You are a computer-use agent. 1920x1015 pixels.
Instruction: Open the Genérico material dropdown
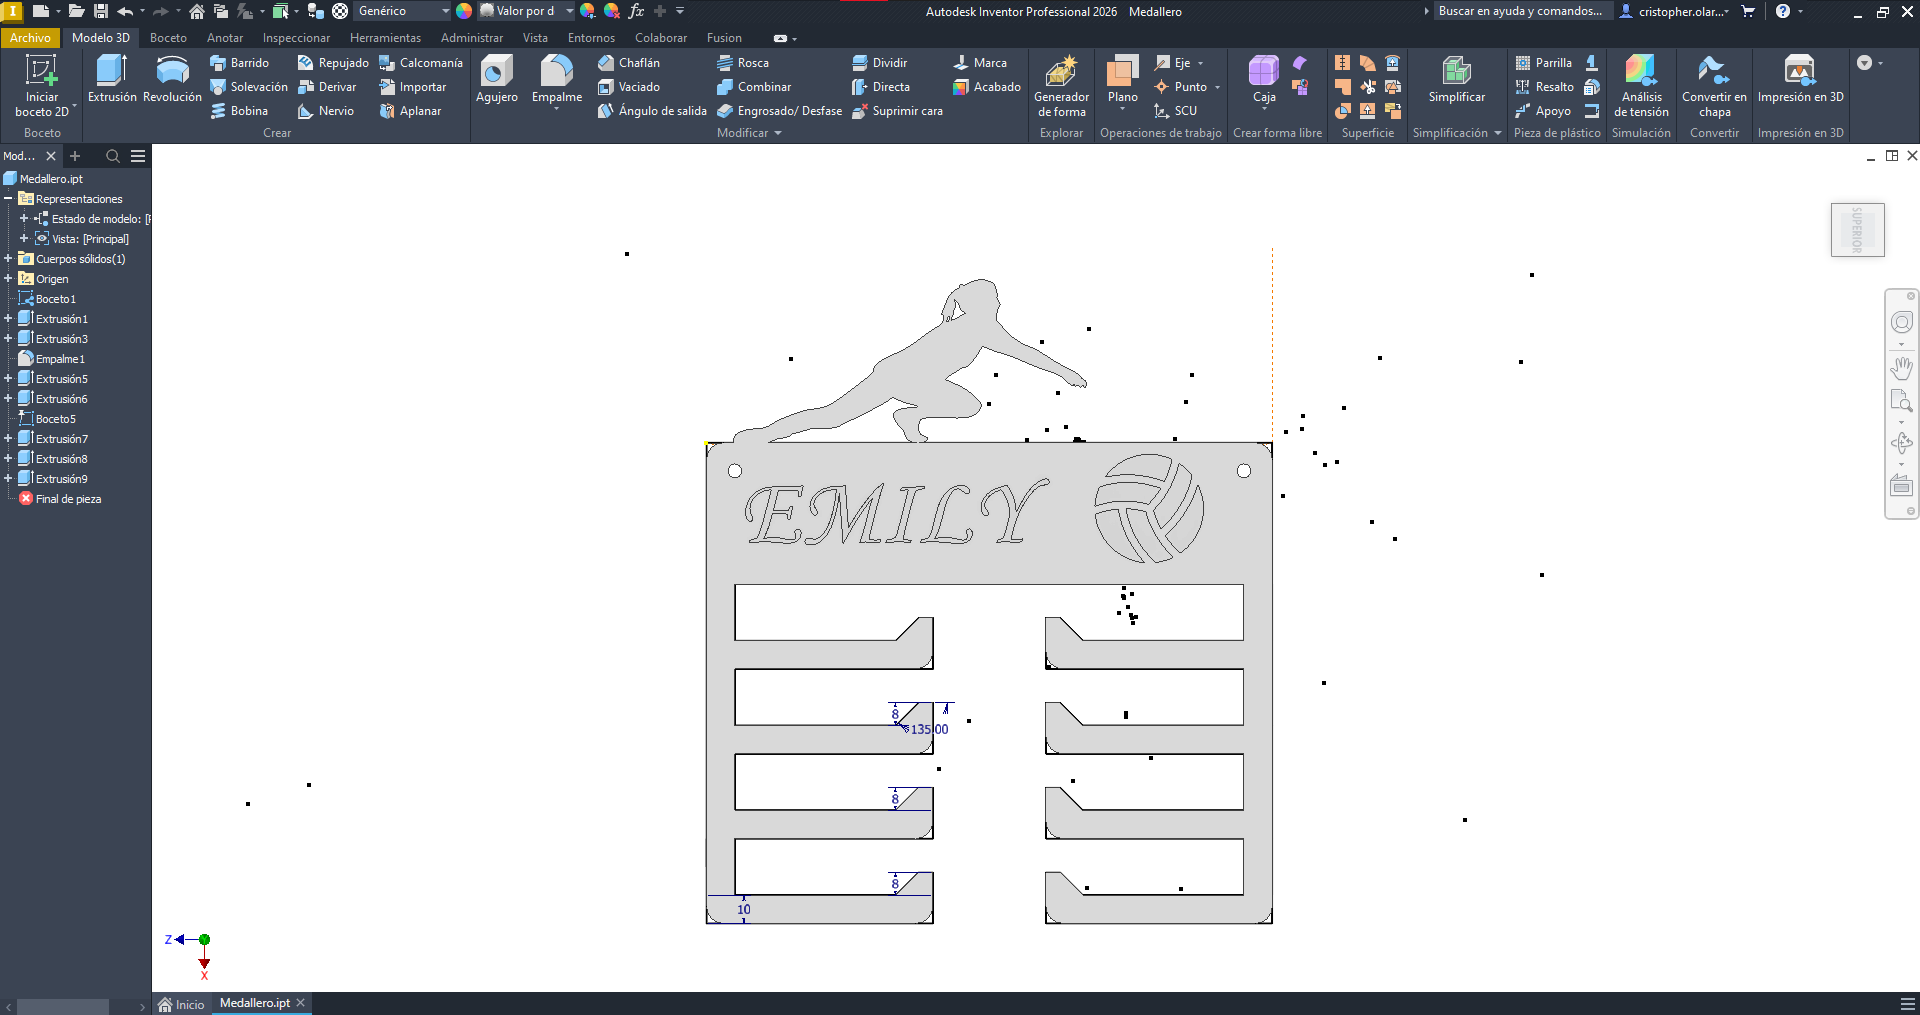403,11
